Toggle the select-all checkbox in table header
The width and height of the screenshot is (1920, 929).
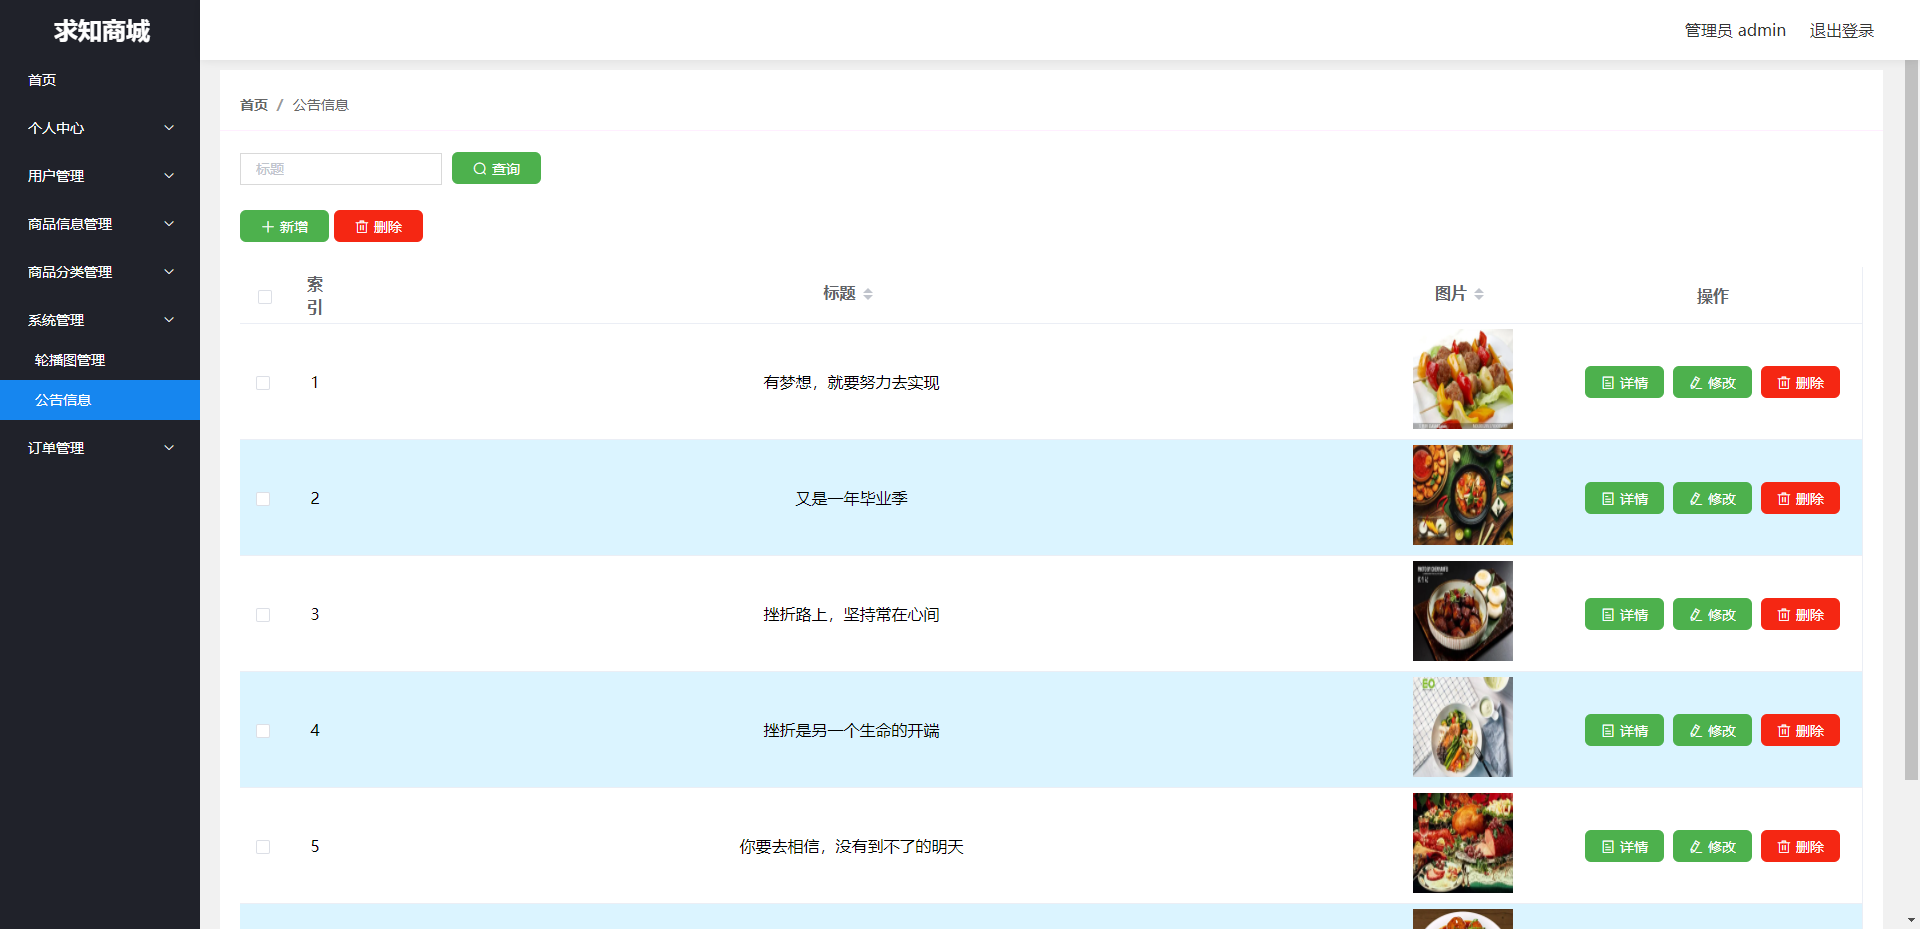[265, 297]
